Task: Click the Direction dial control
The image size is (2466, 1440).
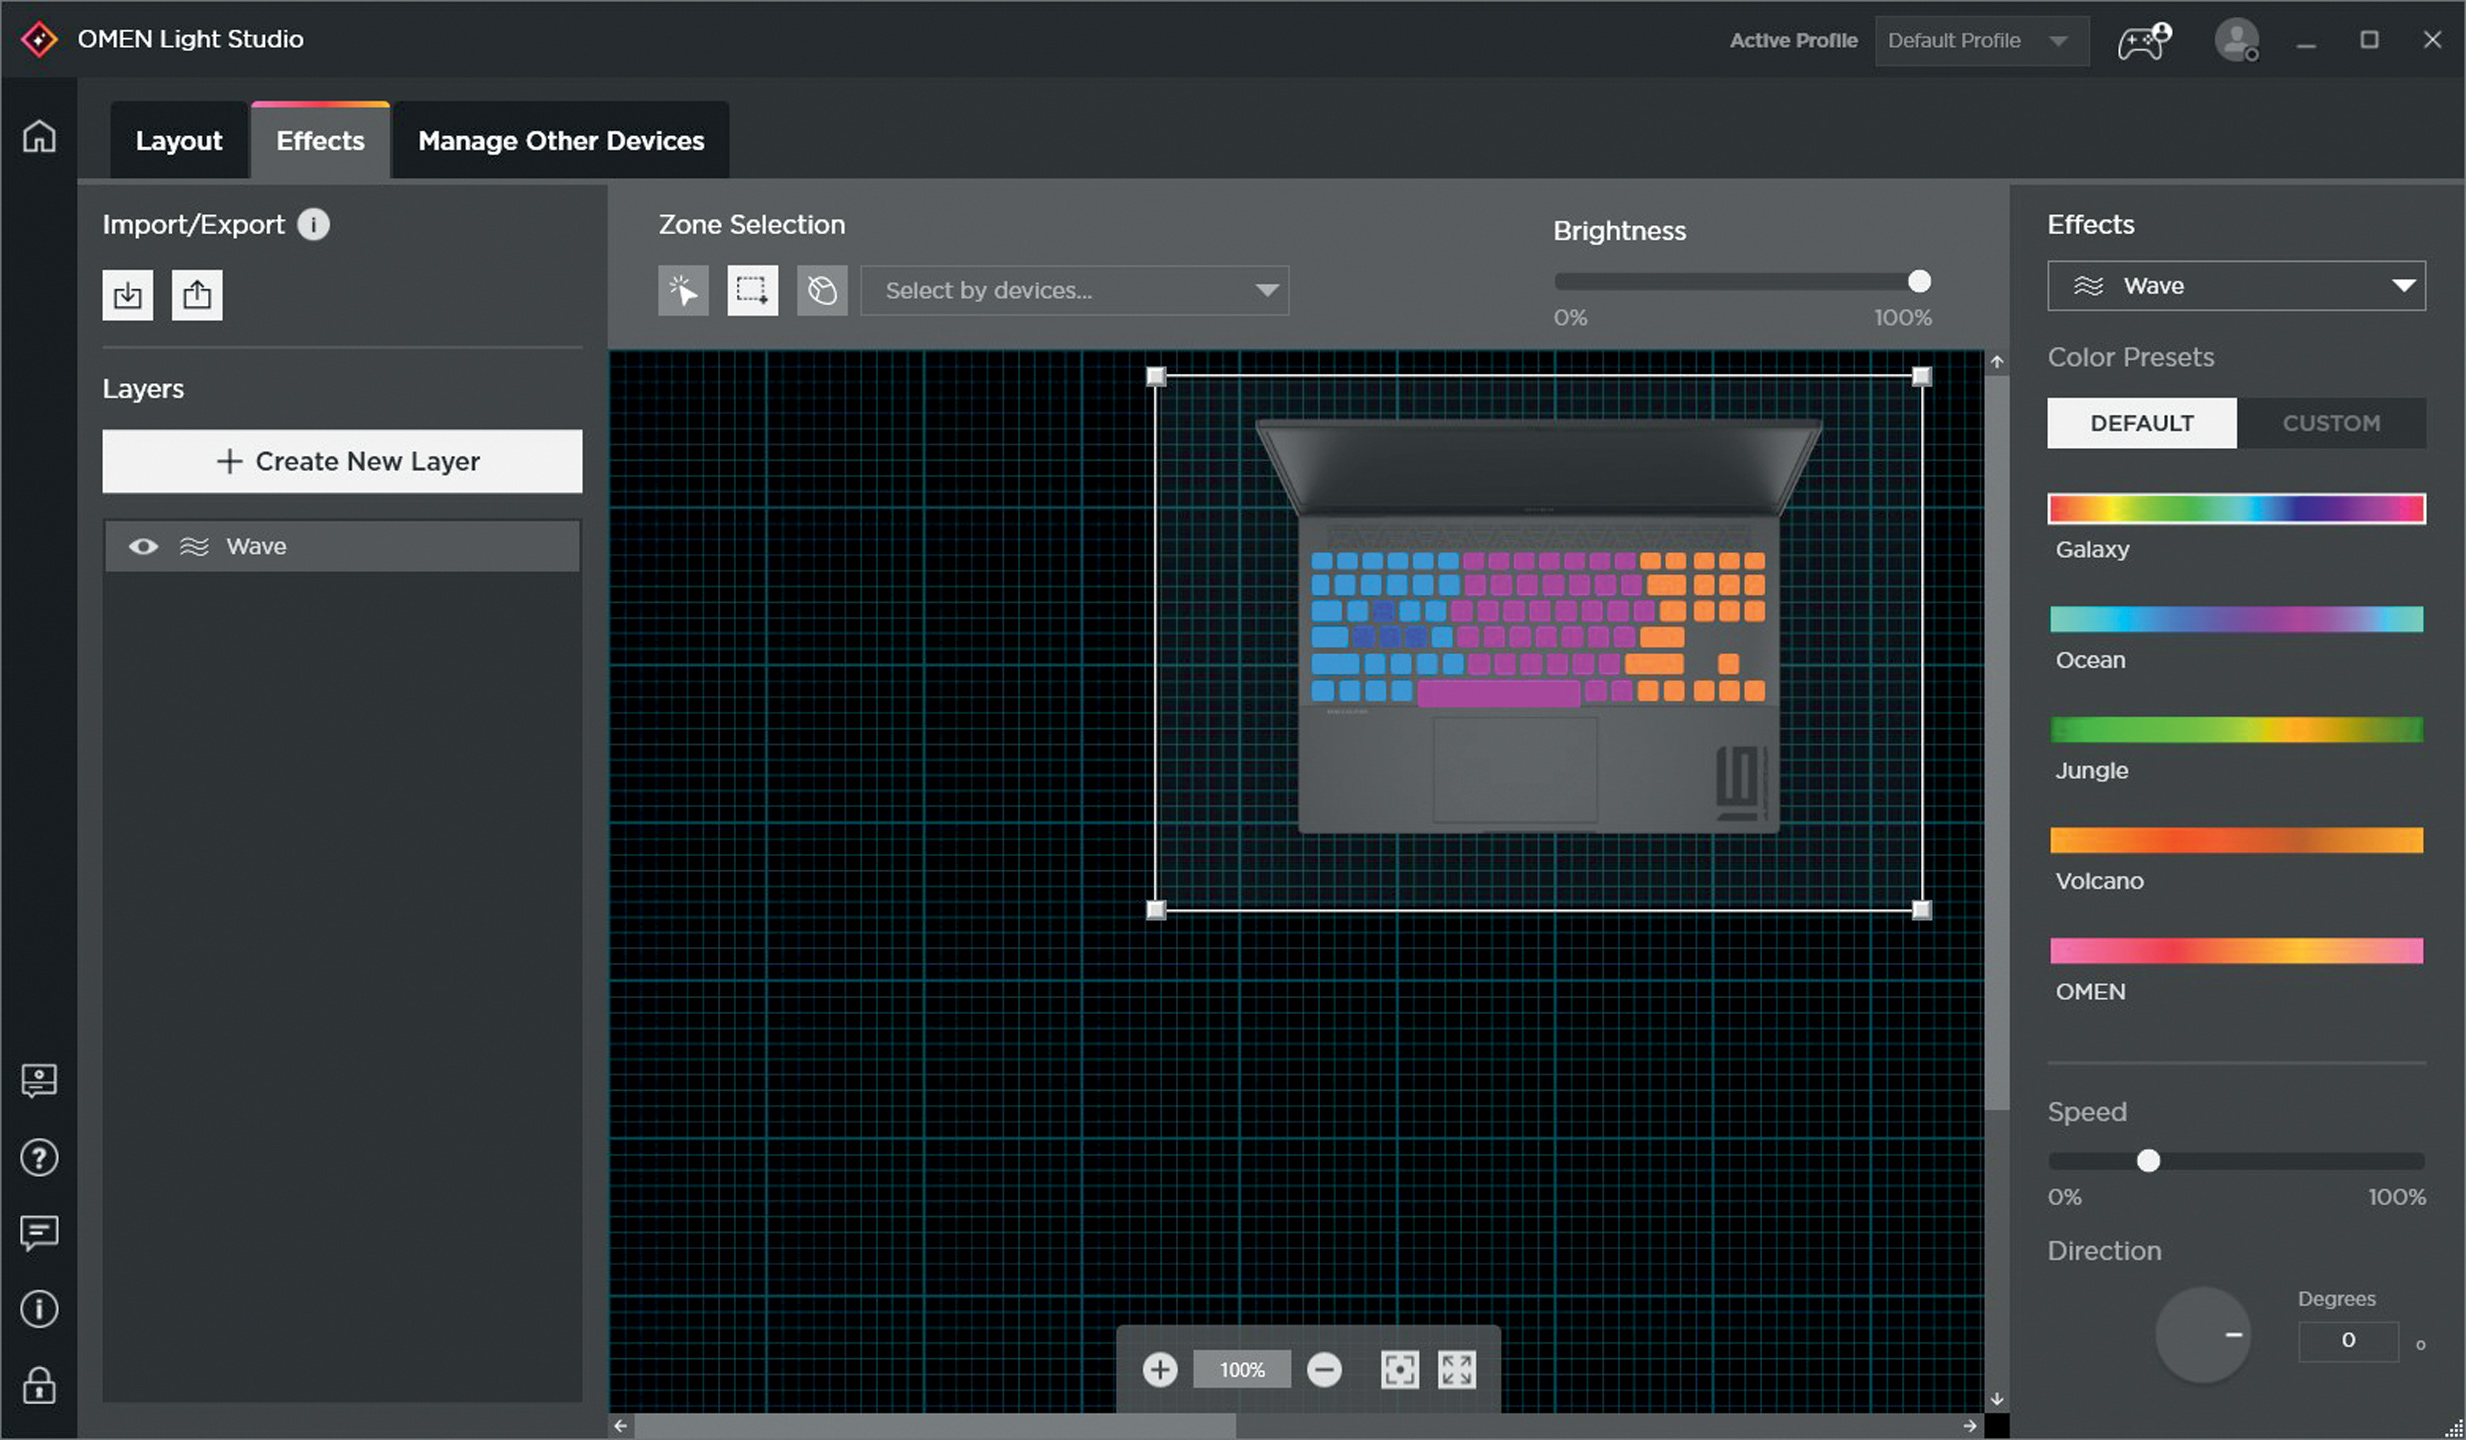Action: 2203,1335
